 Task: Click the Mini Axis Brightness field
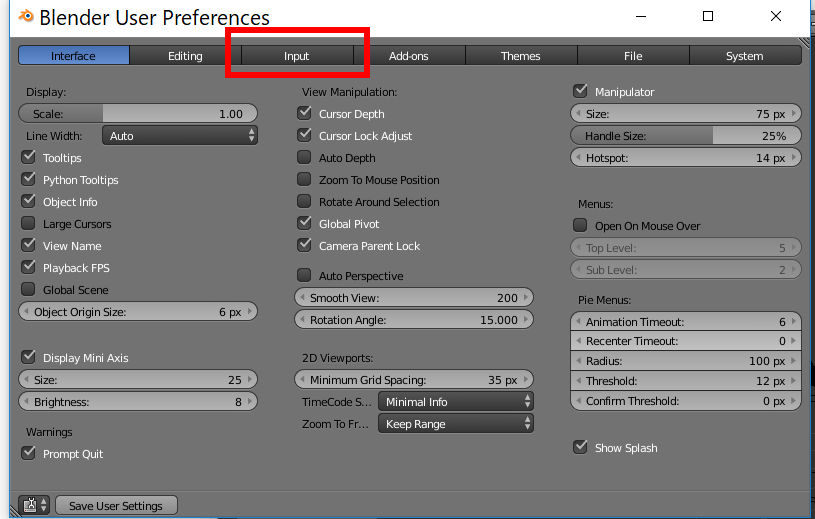pyautogui.click(x=138, y=402)
